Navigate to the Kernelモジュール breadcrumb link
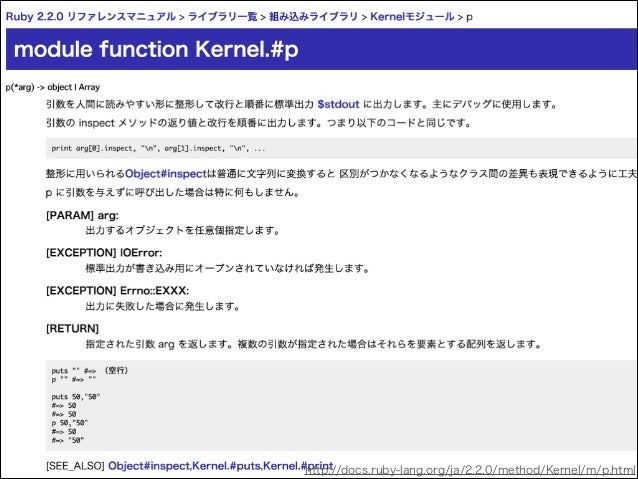The image size is (638, 479). 412,17
